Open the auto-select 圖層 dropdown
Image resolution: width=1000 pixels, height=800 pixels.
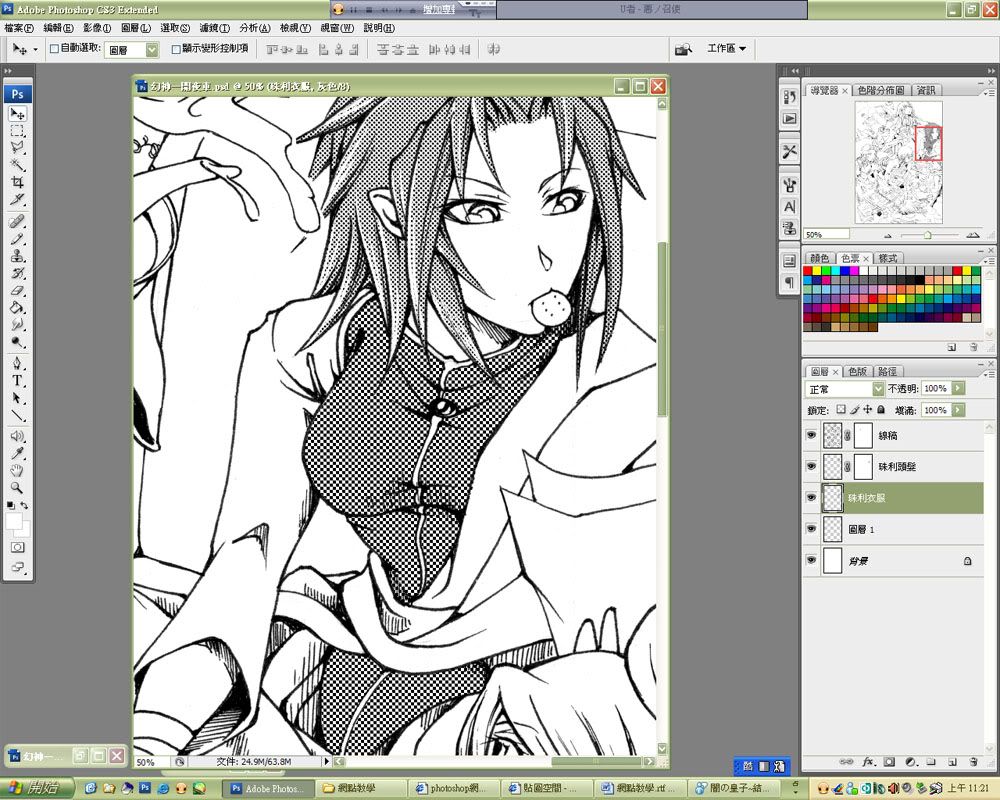[152, 50]
